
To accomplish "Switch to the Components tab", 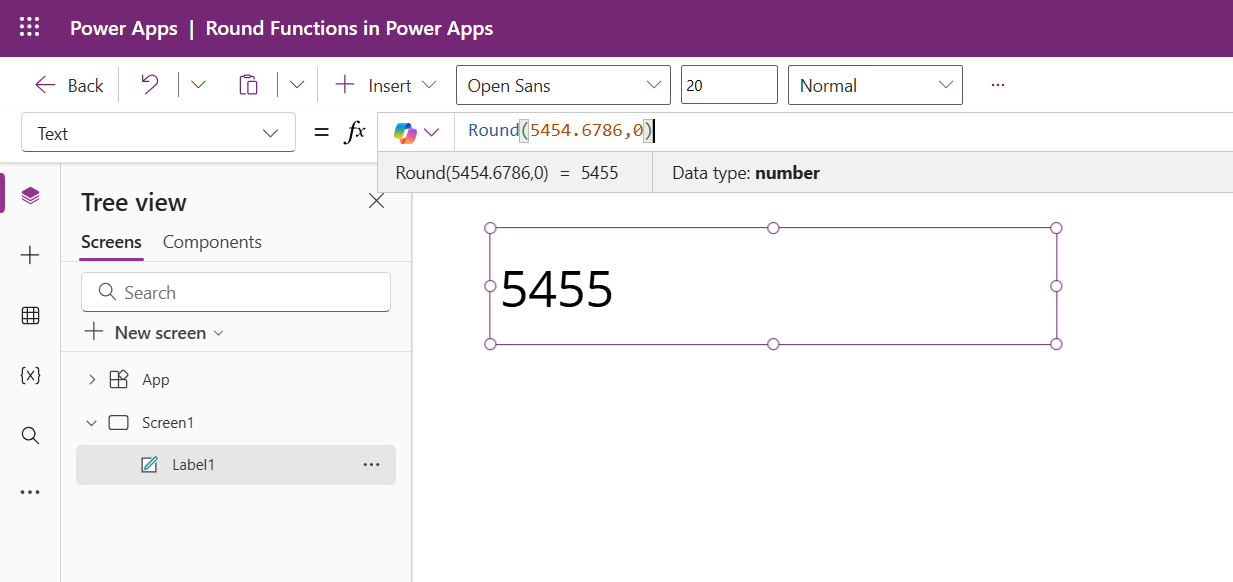I will coord(212,242).
